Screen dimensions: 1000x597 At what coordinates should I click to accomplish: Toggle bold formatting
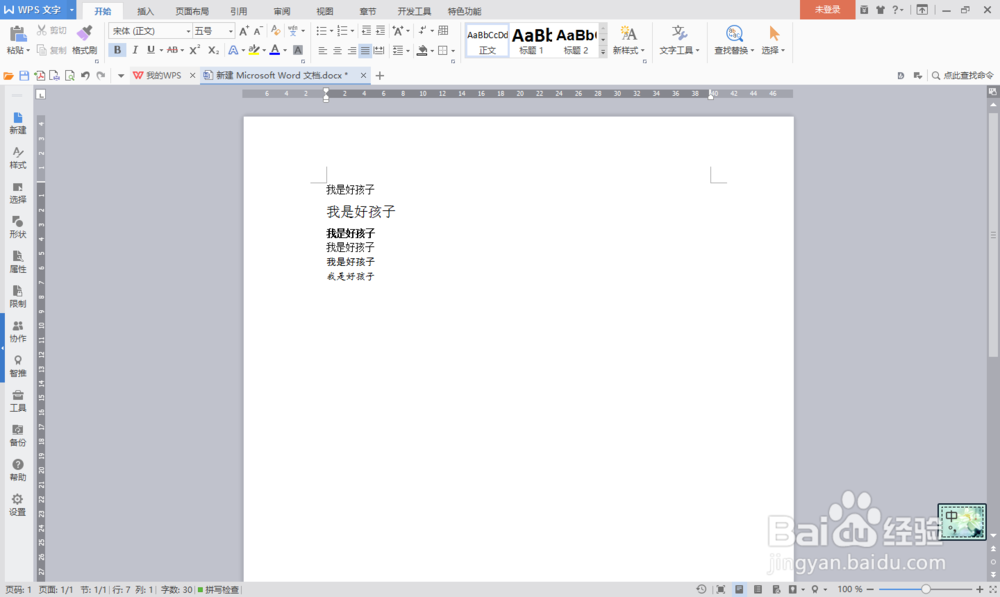(x=118, y=50)
